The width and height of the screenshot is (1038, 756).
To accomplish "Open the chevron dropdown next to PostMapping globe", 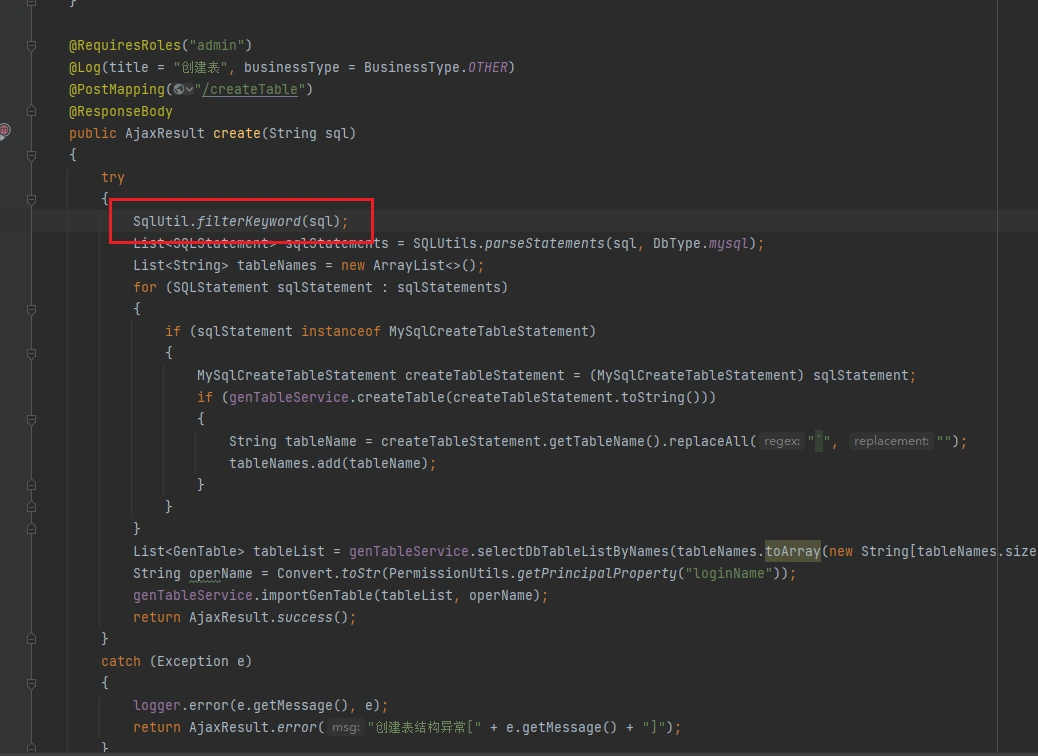I will (189, 90).
